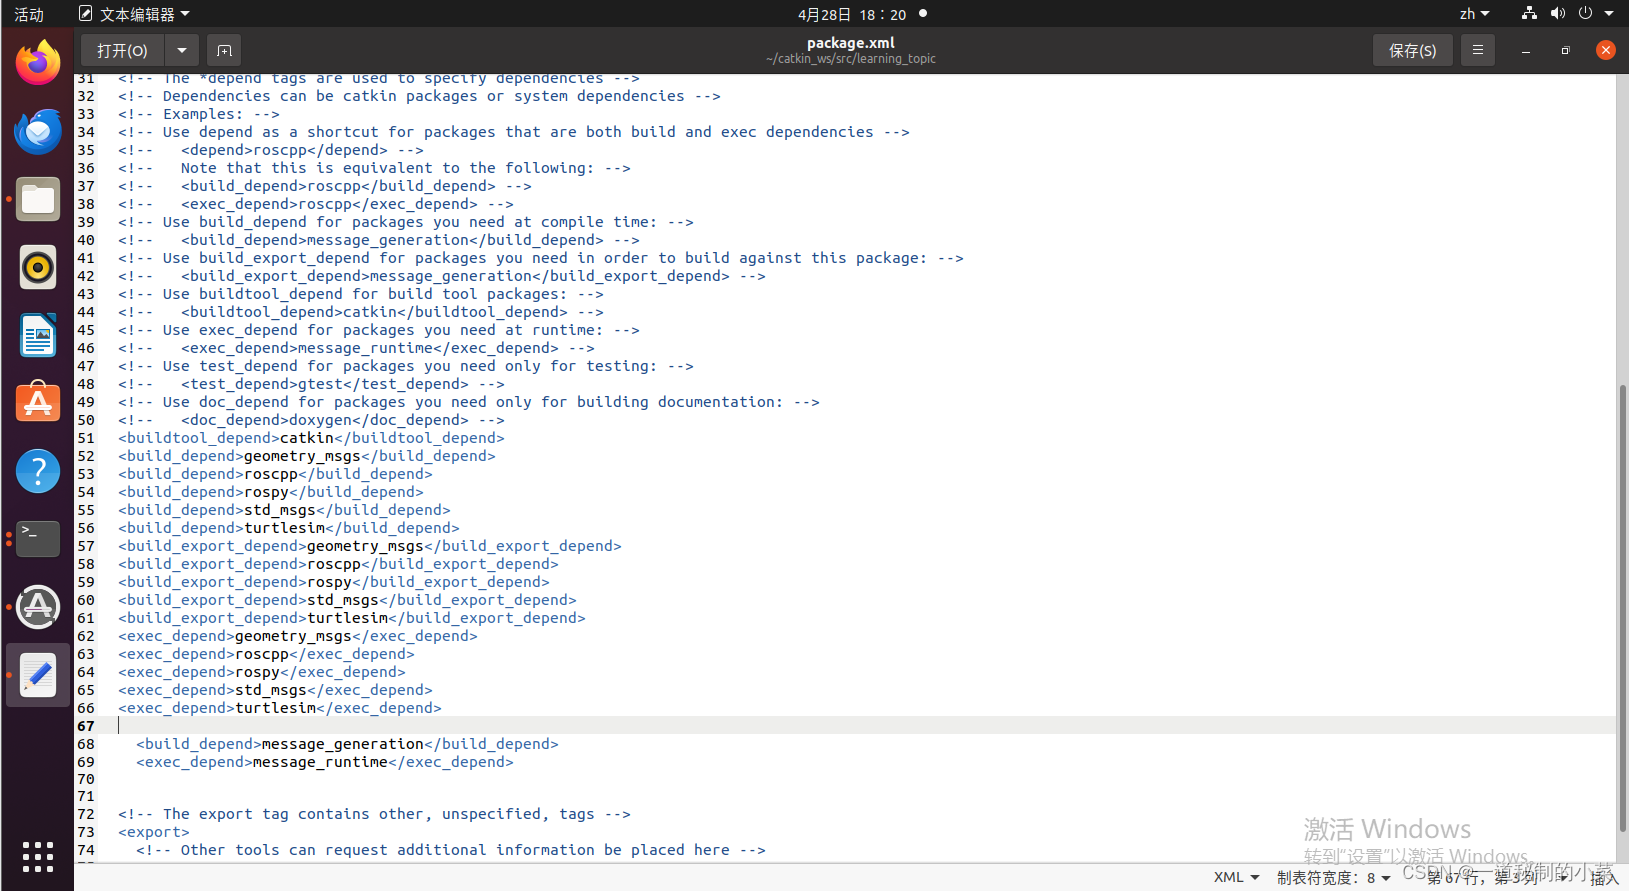
Task: Open Firefox from the dock
Action: (x=38, y=63)
